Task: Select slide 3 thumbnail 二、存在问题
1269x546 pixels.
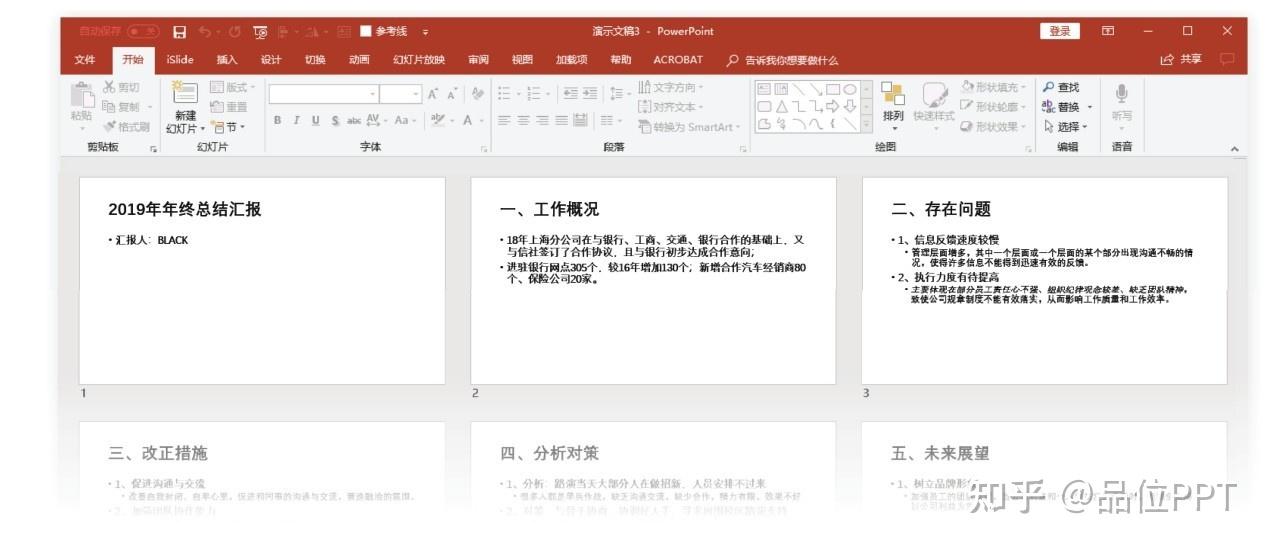Action: pos(1045,281)
